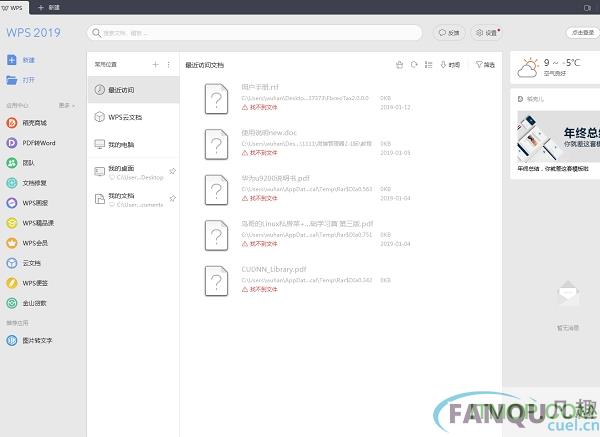
Task: Click the envelope no-messages icon
Action: [x=568, y=293]
